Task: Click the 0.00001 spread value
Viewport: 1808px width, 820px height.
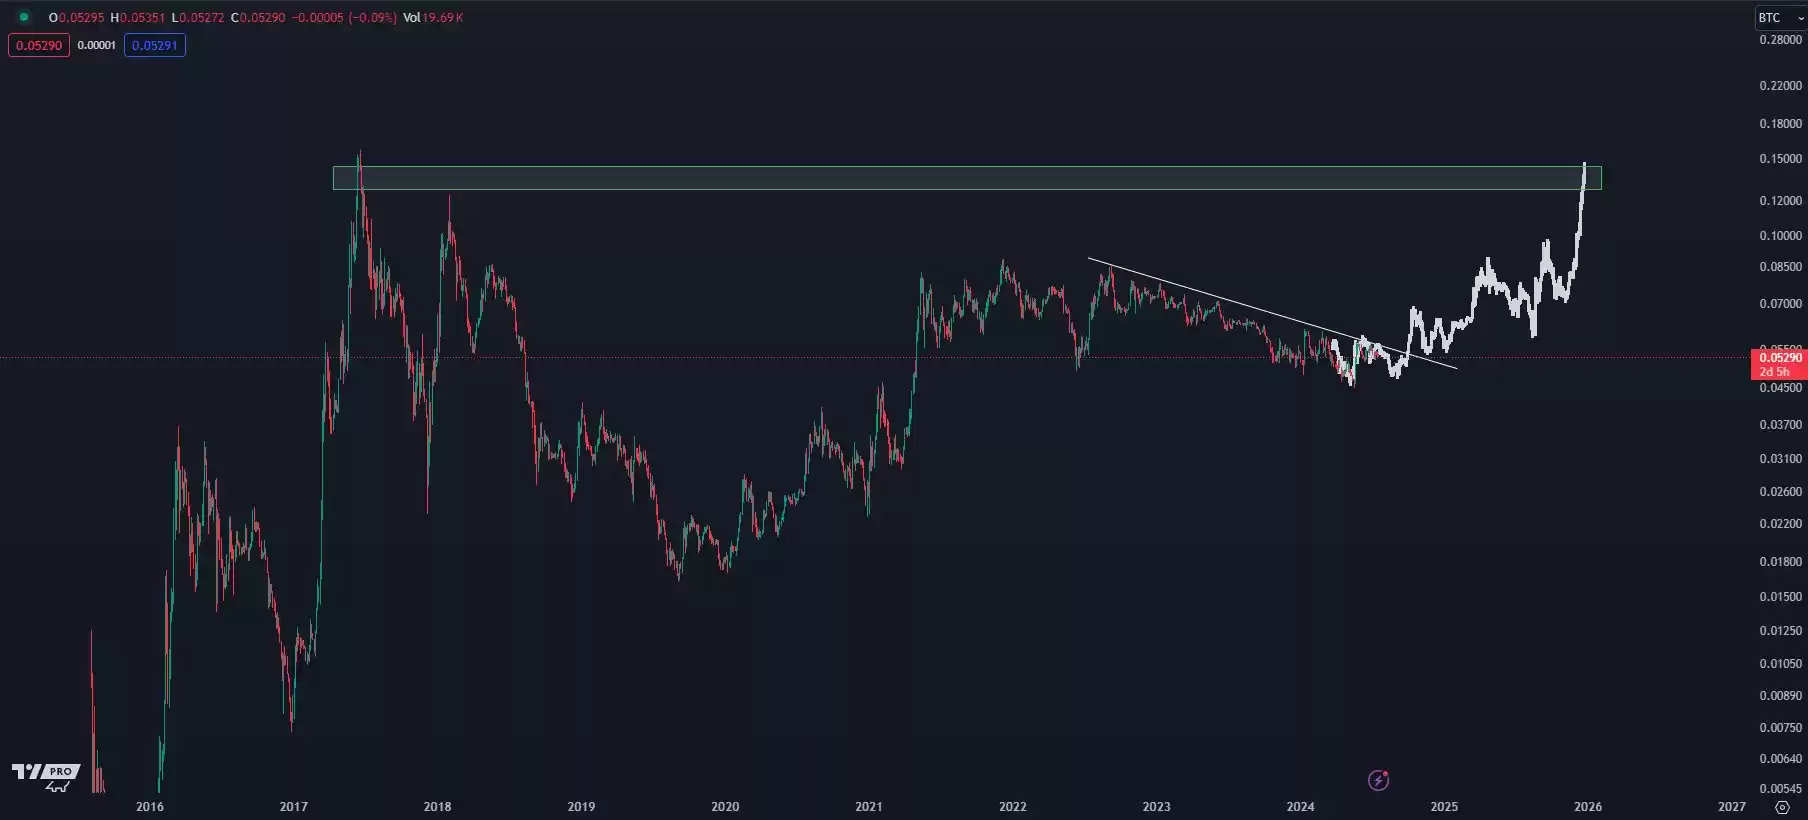Action: (97, 45)
